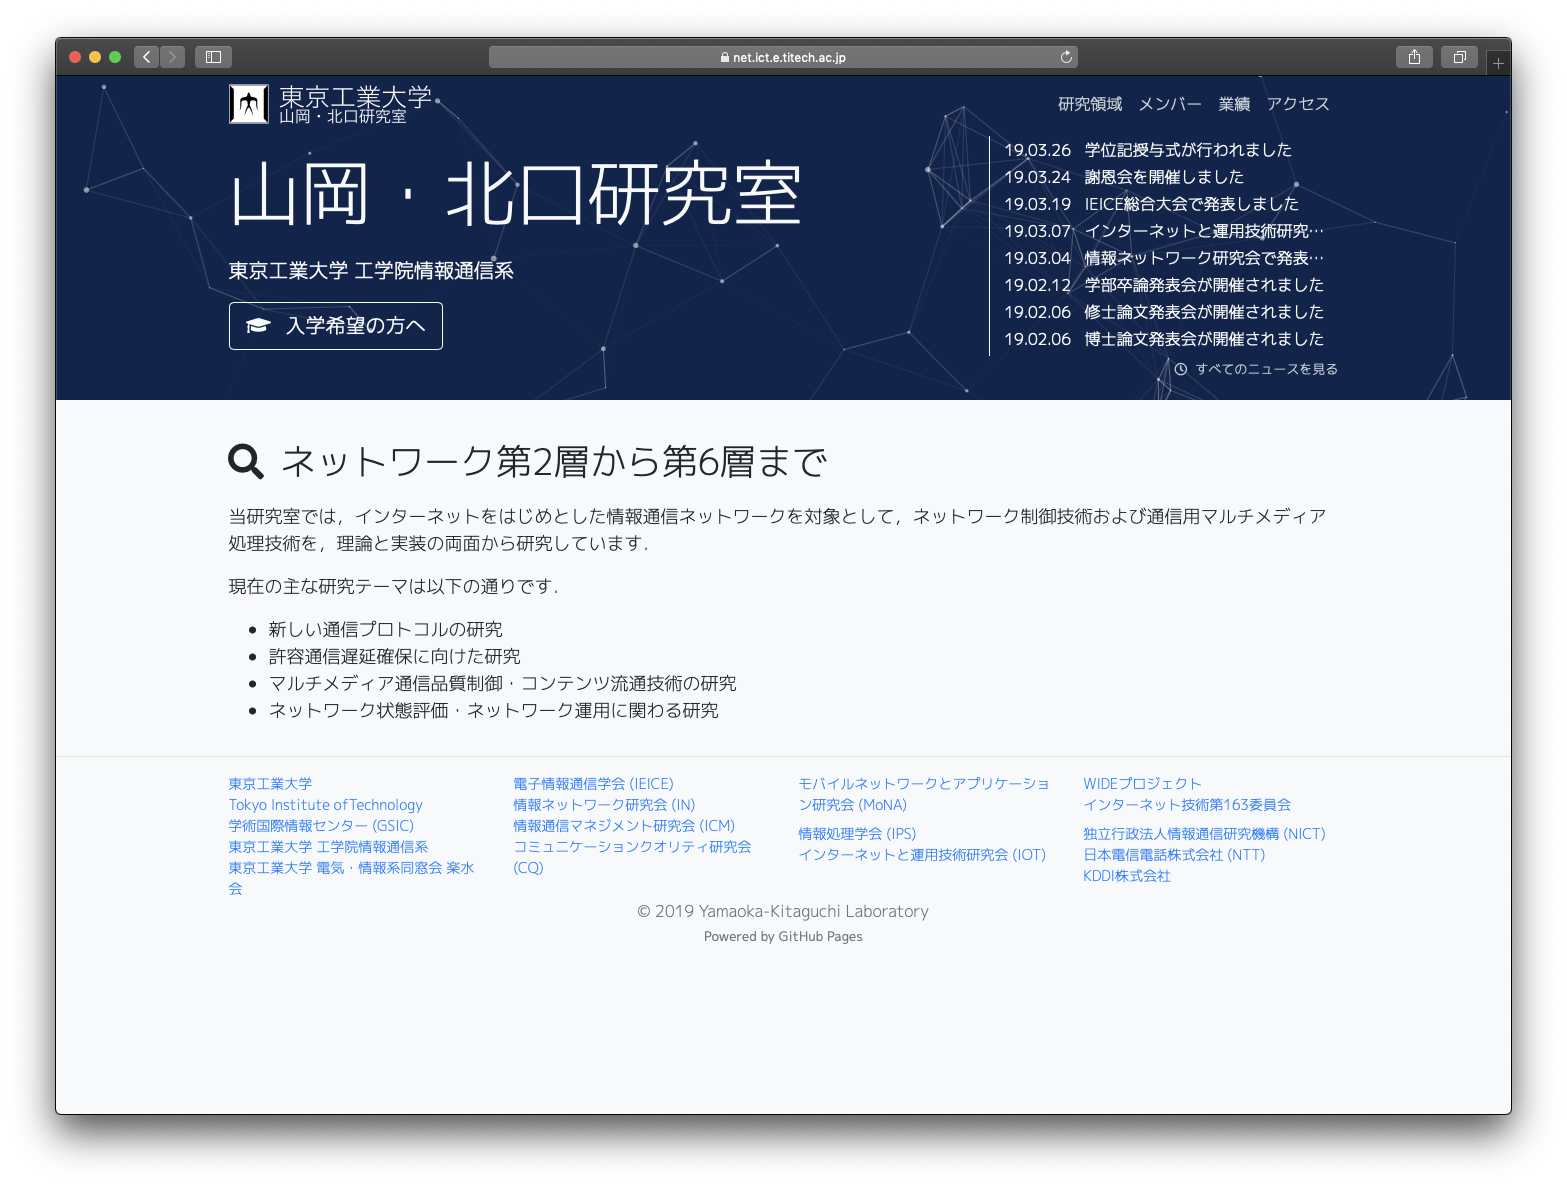Open KDDI株式会社 link

point(1127,876)
